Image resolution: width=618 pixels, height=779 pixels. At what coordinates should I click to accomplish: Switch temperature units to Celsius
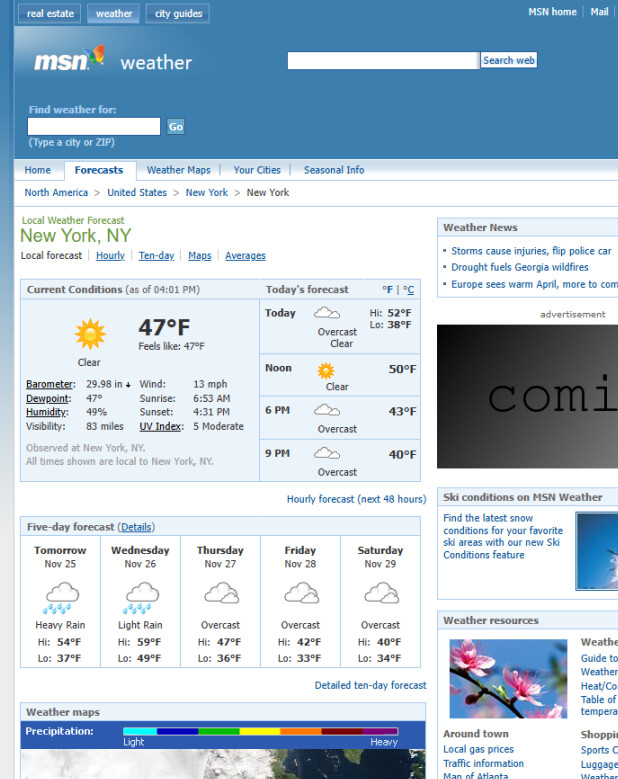point(408,290)
